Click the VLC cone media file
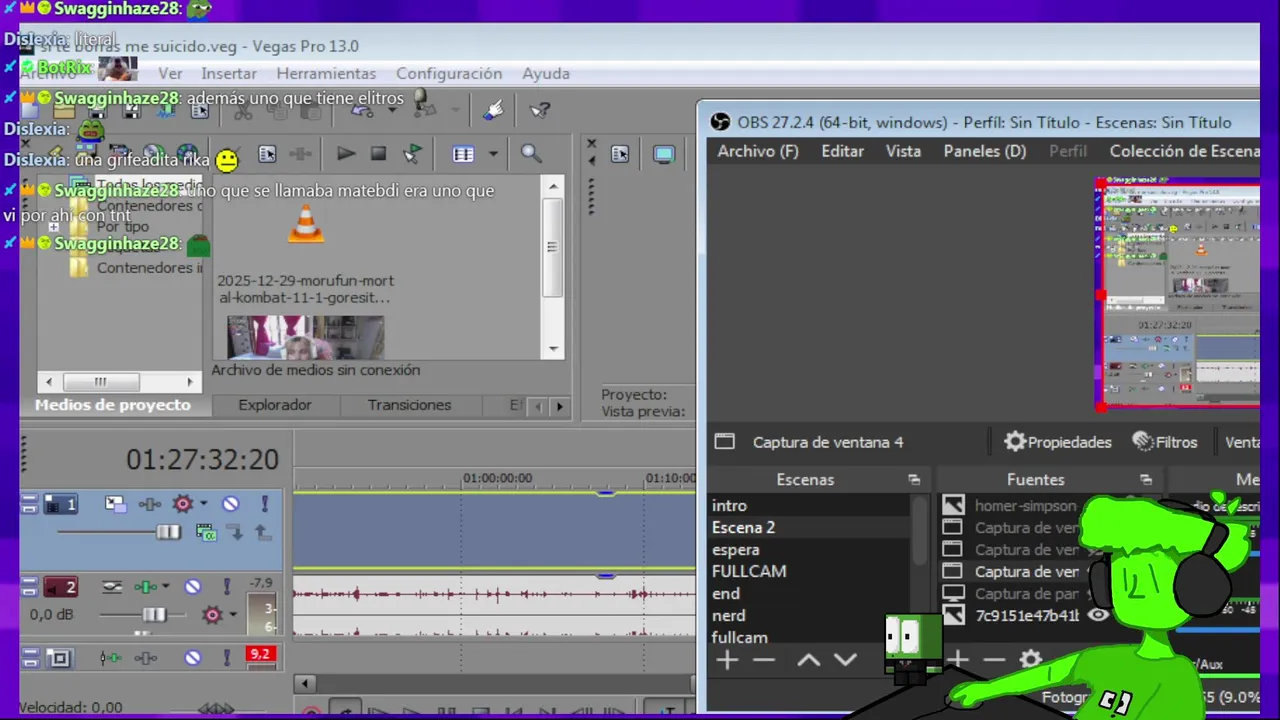Screen dimensions: 1280x720 coord(306,224)
